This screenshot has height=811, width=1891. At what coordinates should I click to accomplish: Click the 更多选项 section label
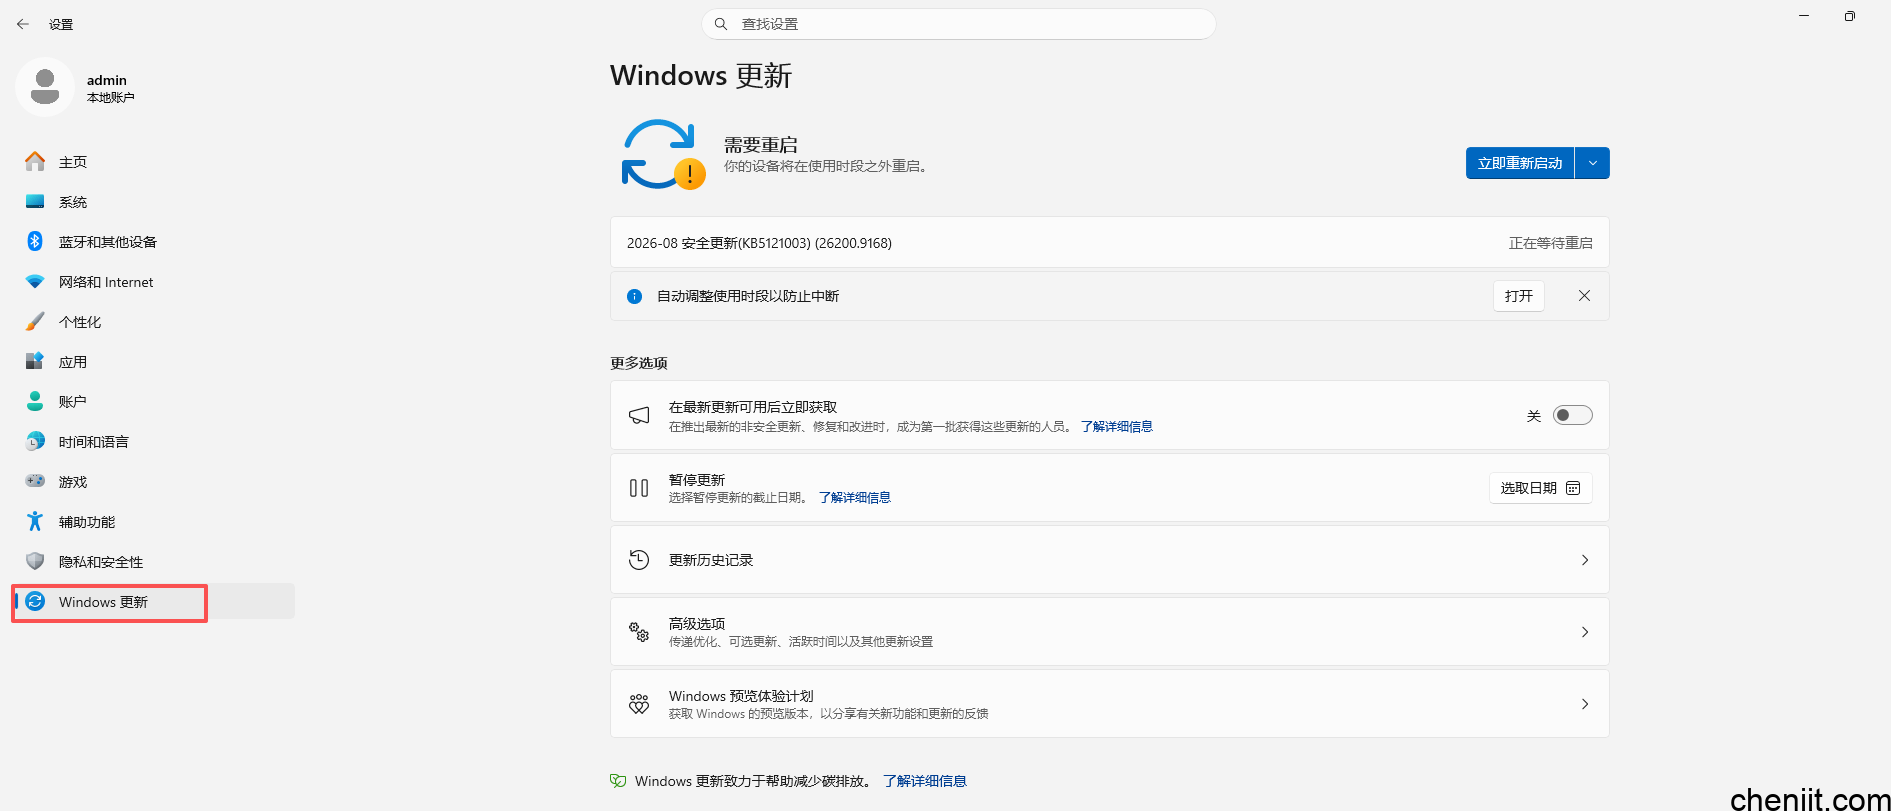(x=639, y=363)
